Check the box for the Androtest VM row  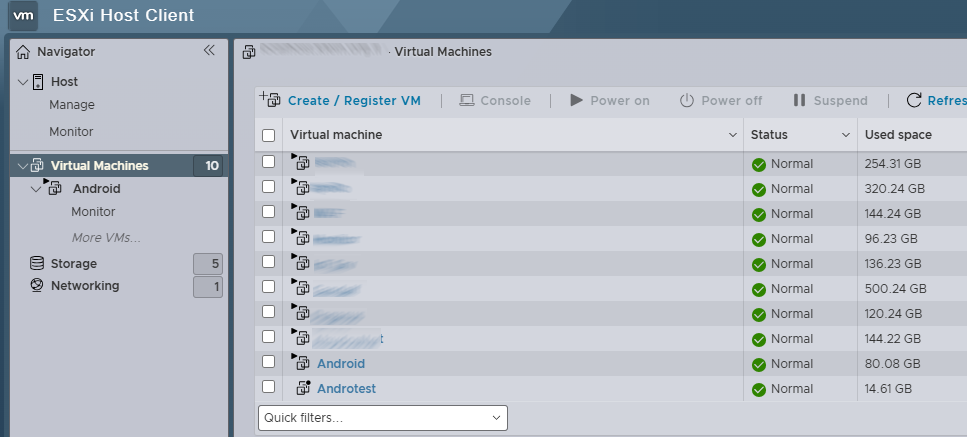(x=268, y=386)
